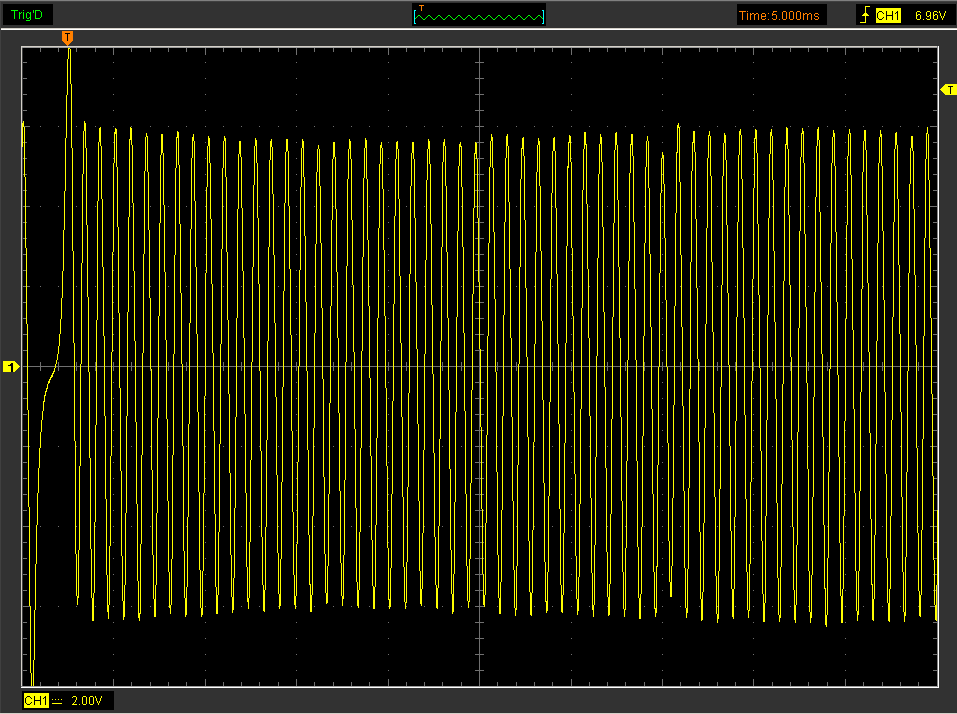The height and width of the screenshot is (714, 957).
Task: Click the 2.00V vertical scale readout
Action: tap(87, 701)
